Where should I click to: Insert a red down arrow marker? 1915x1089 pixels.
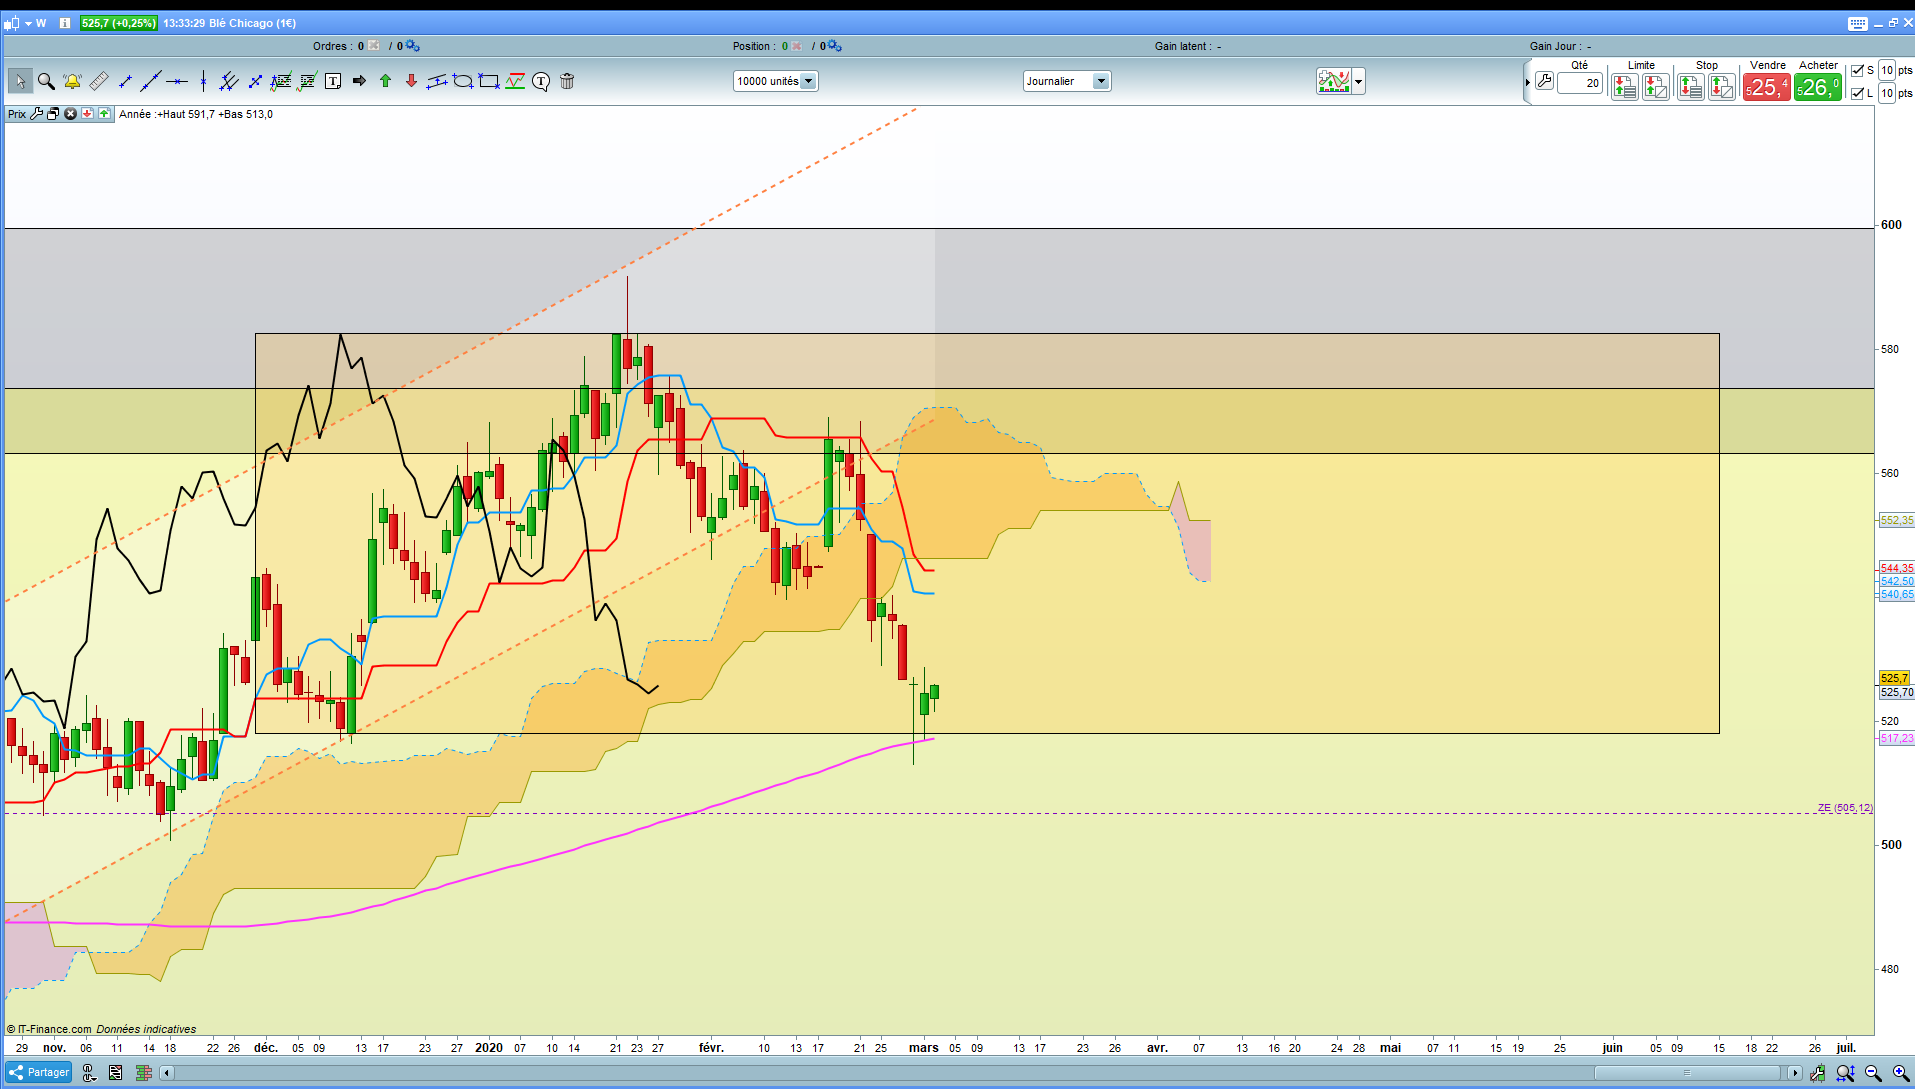(x=411, y=81)
